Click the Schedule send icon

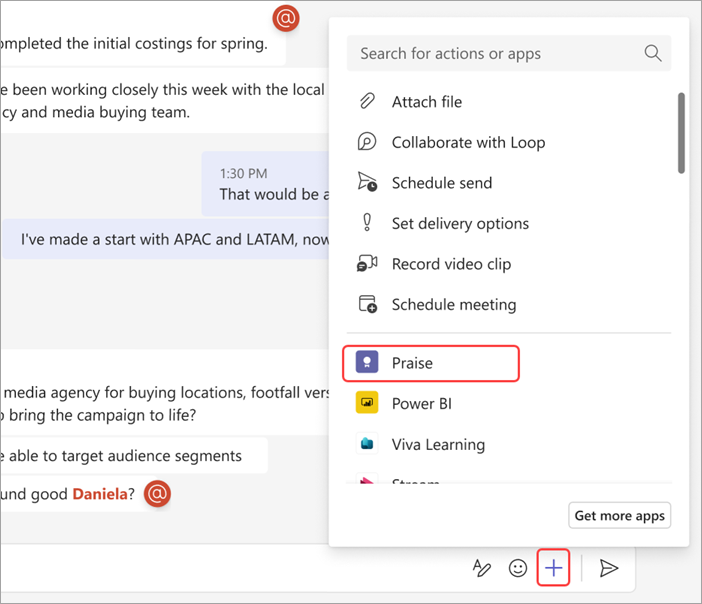pyautogui.click(x=367, y=183)
